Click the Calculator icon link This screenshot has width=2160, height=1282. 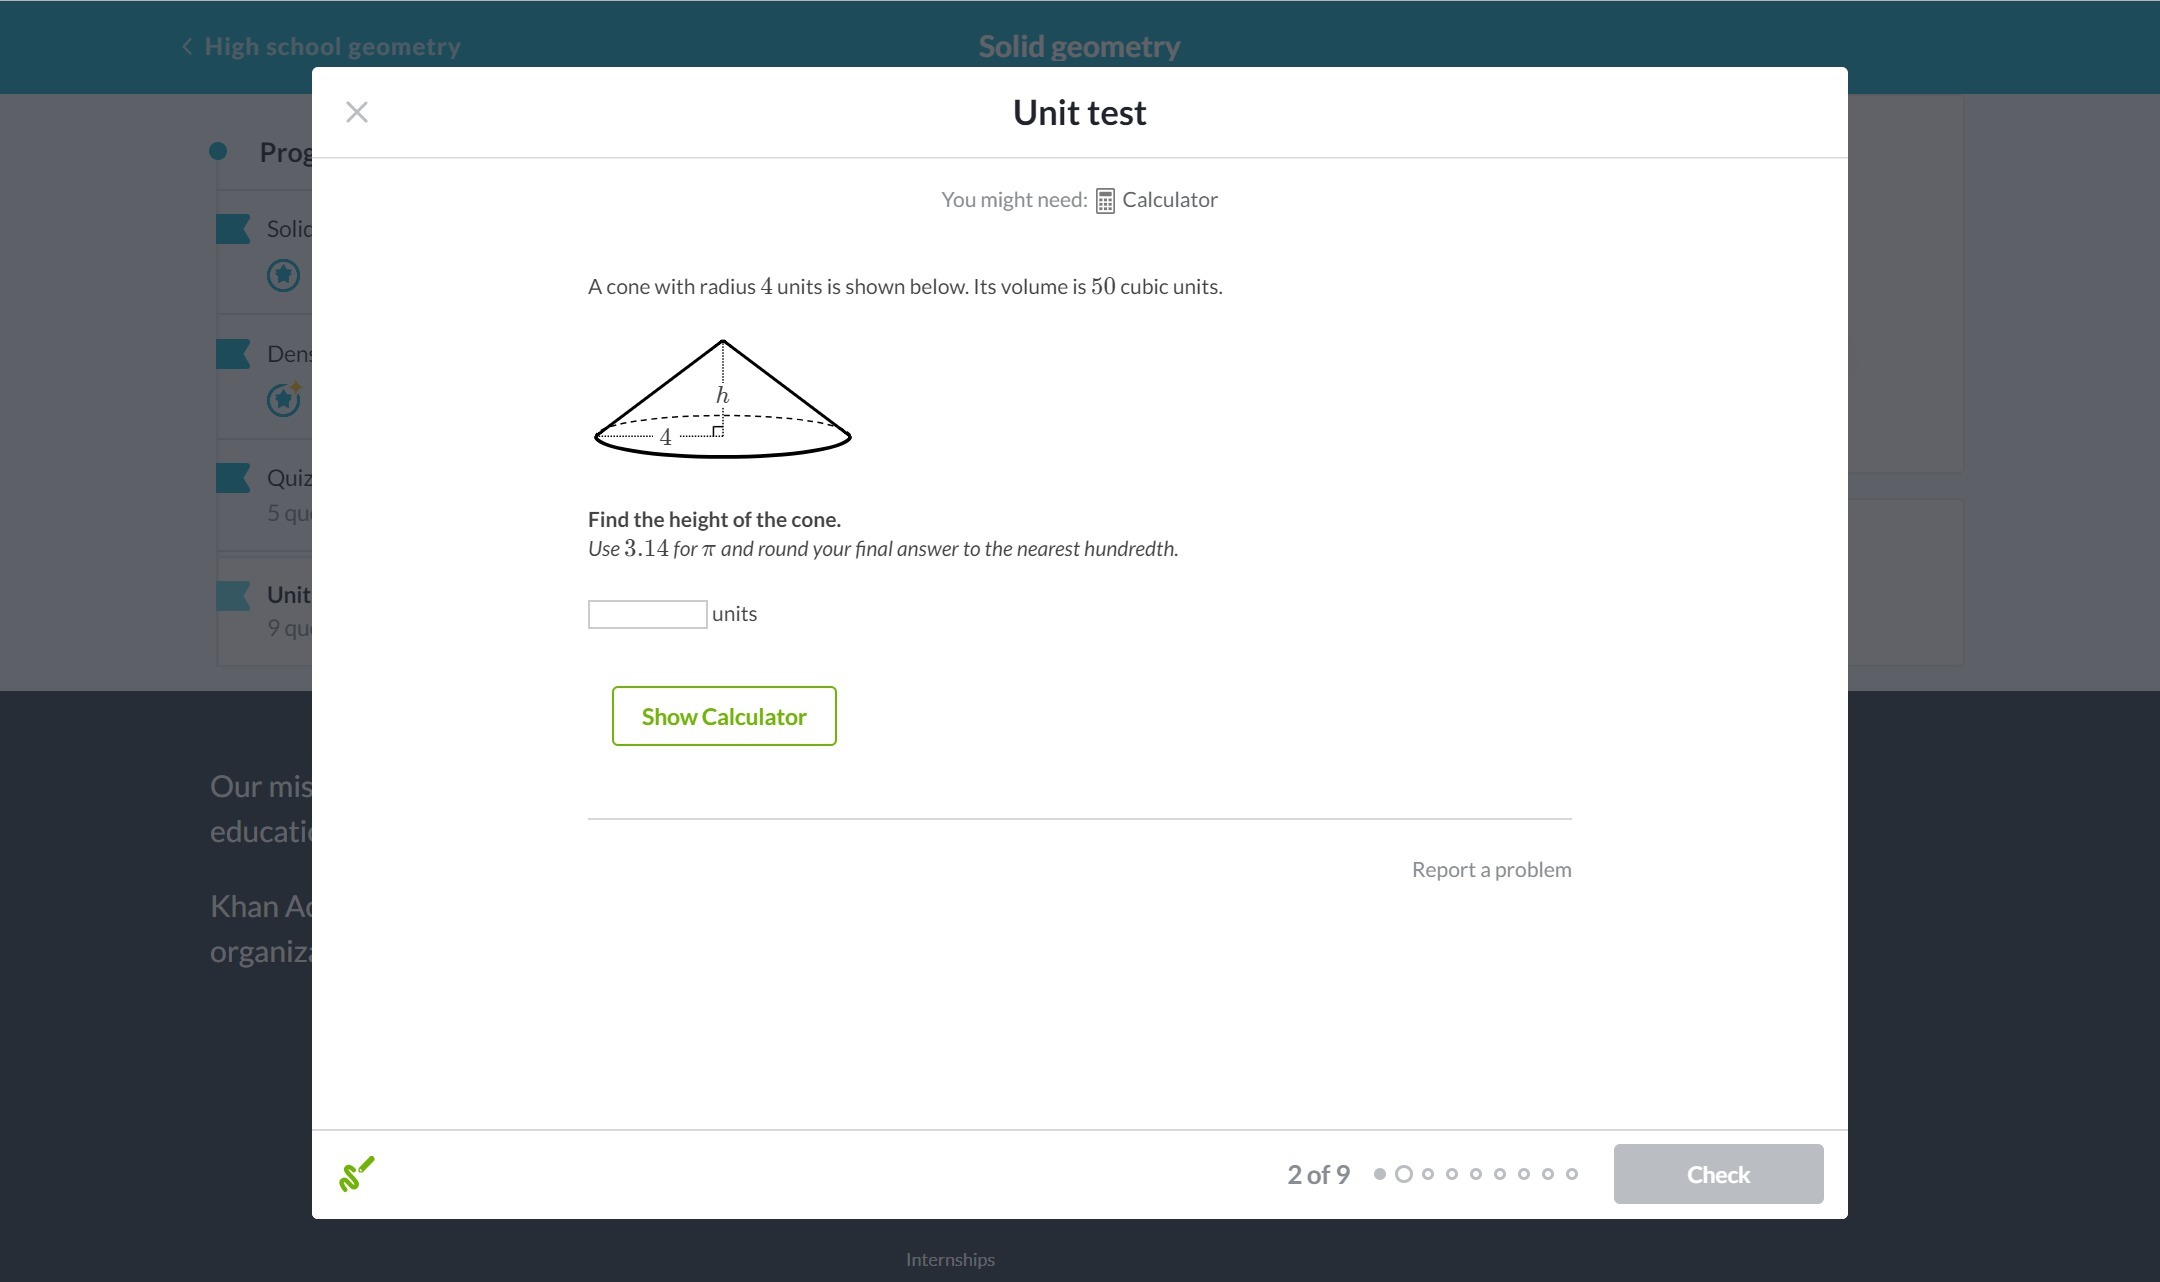pos(1105,201)
